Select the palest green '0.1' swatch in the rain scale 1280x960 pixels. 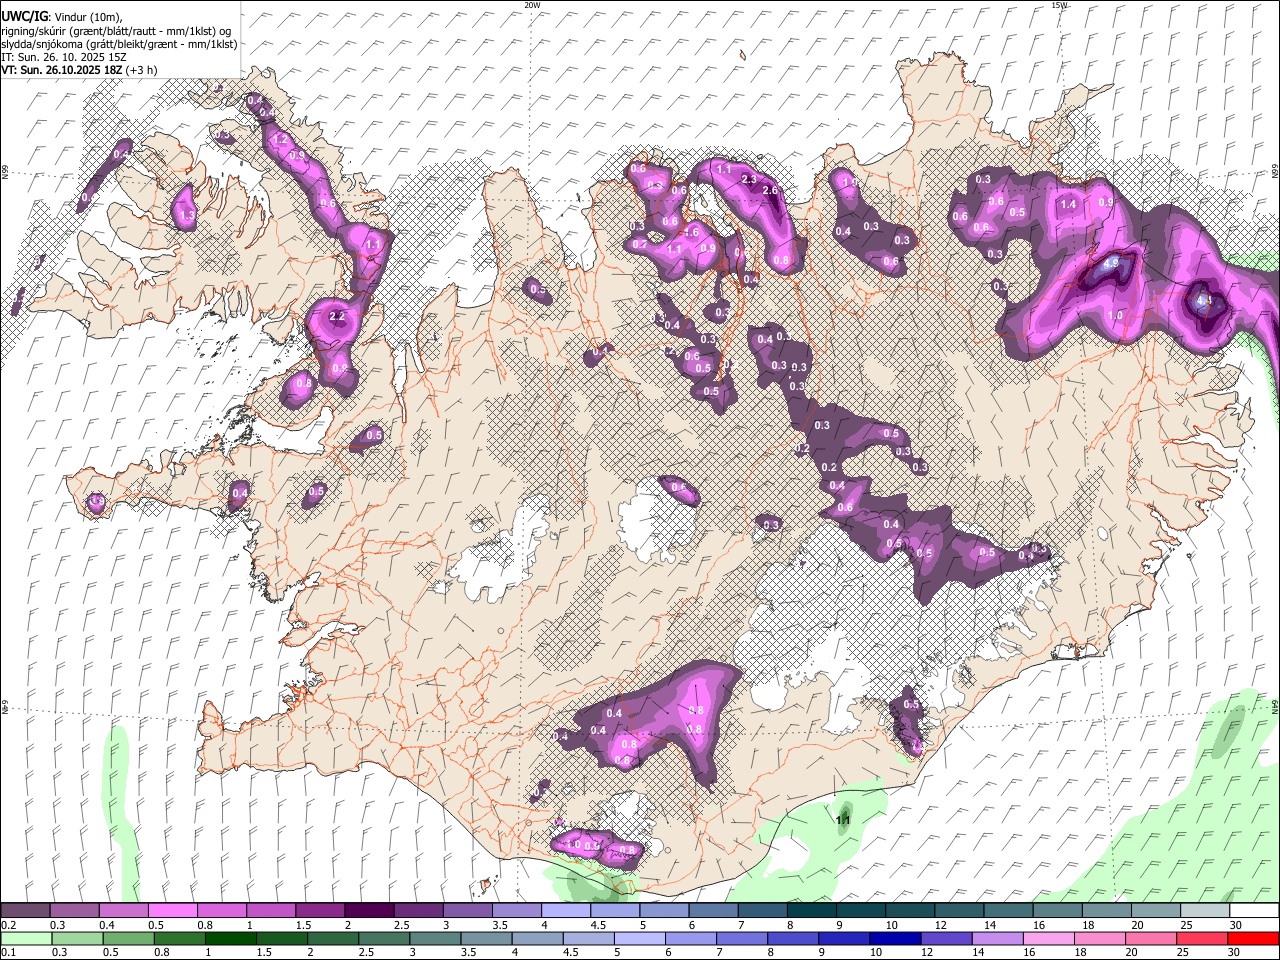coord(25,939)
